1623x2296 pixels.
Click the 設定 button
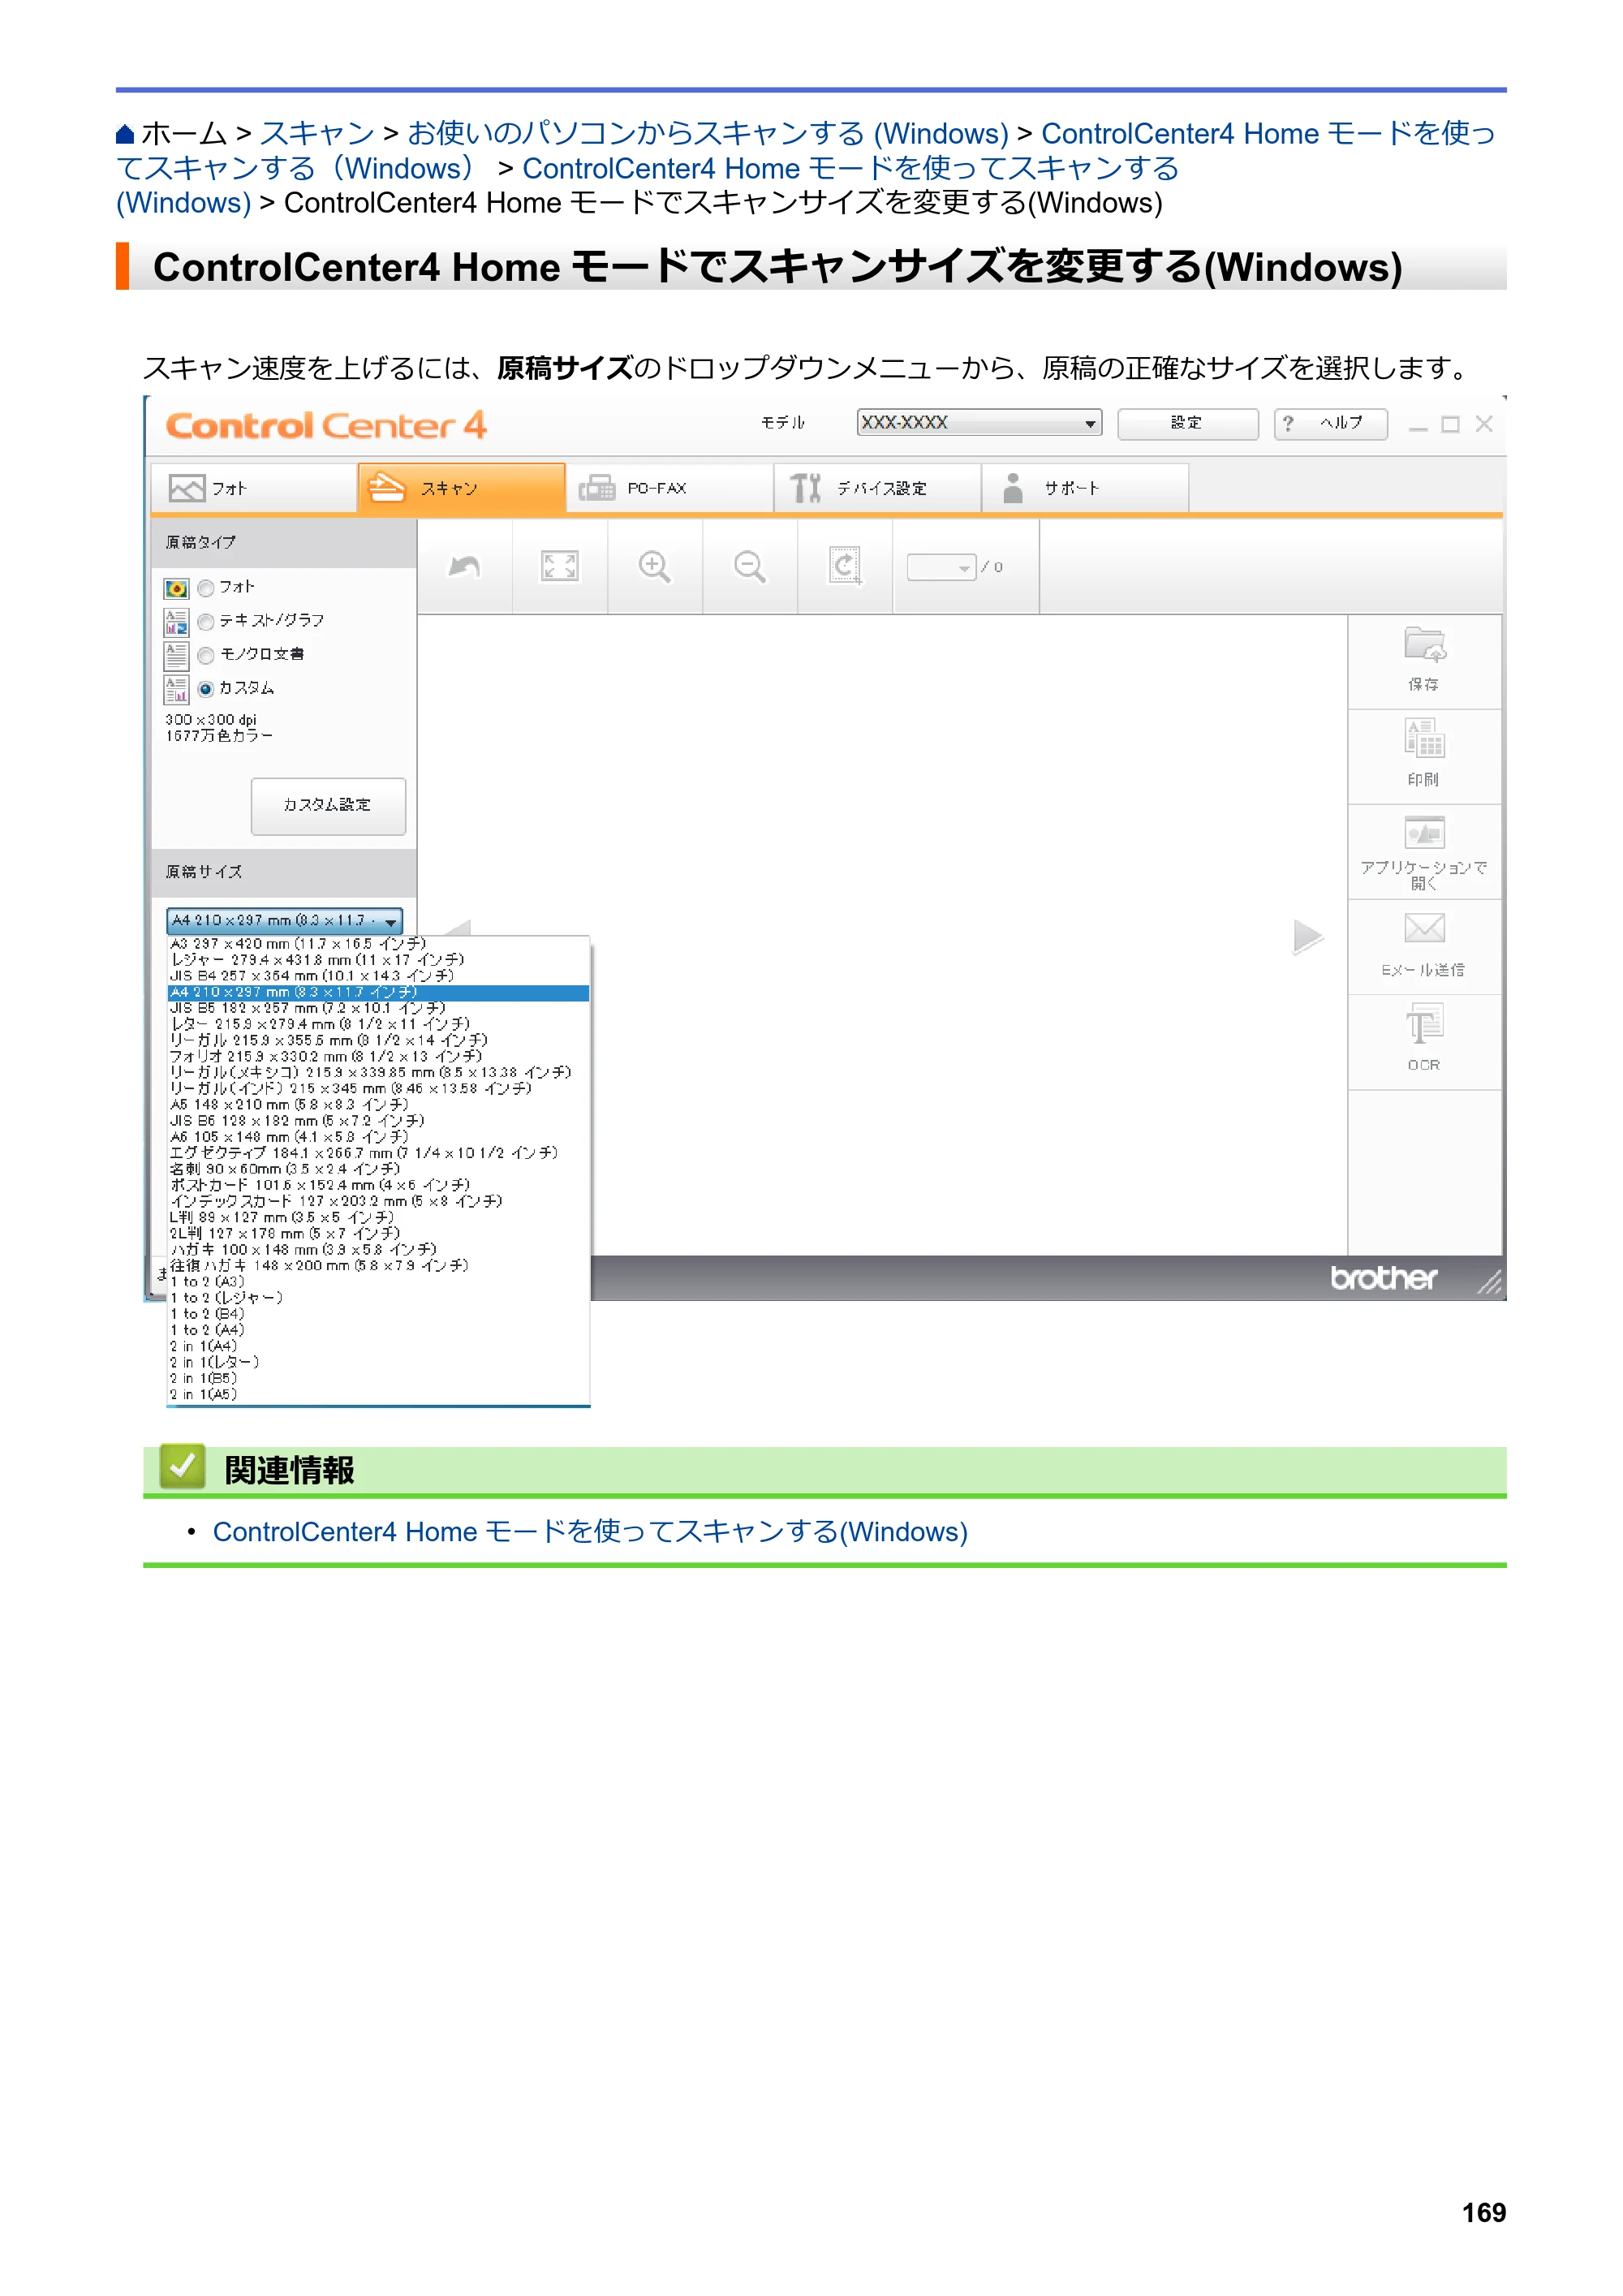coord(1187,424)
